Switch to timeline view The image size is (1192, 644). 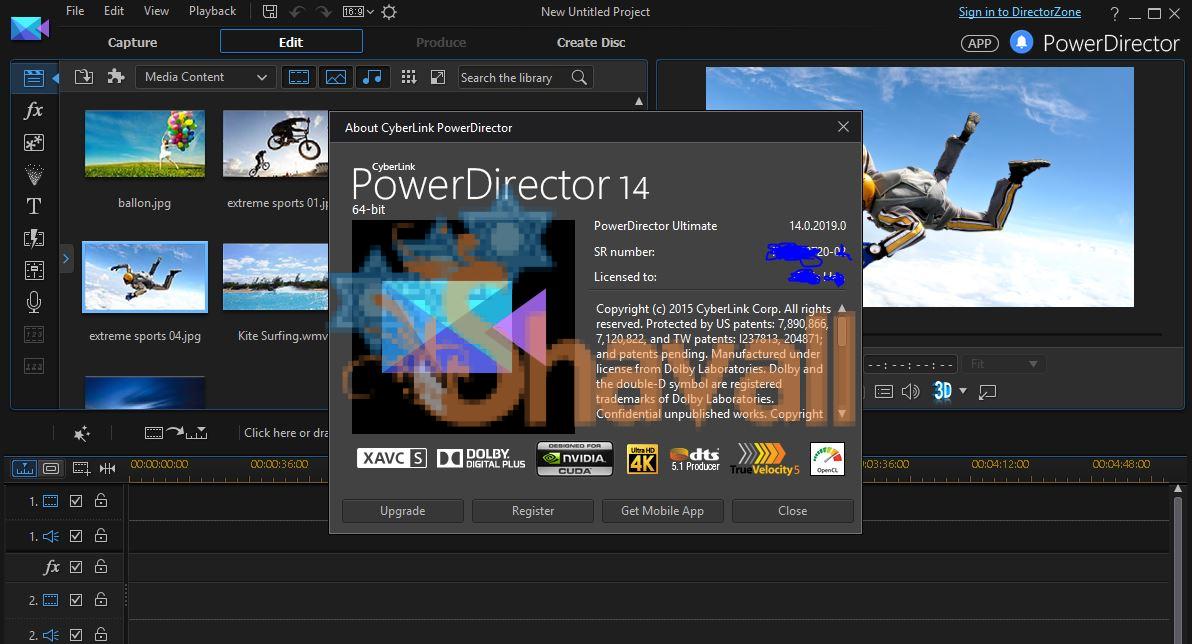[24, 468]
